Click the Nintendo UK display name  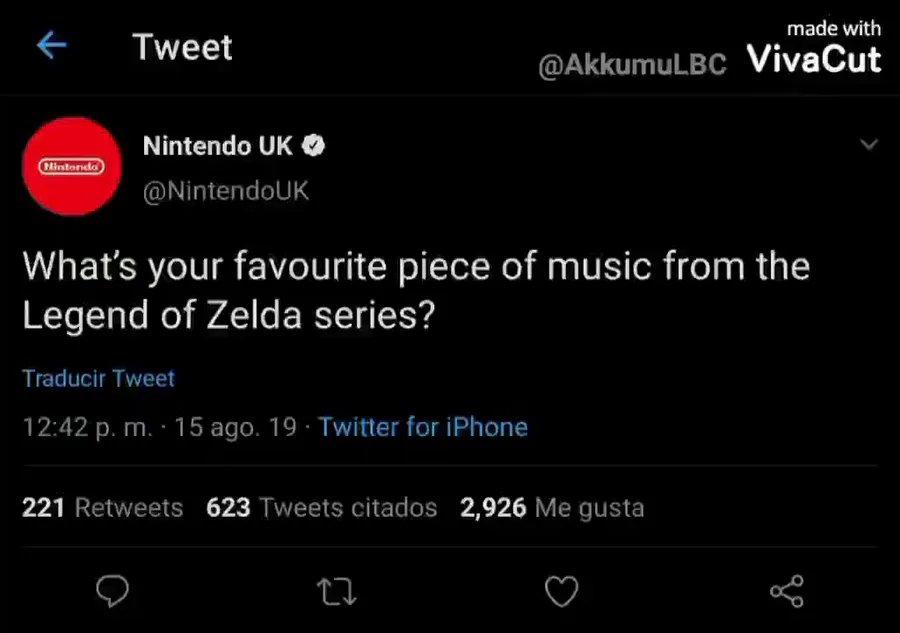click(x=218, y=146)
